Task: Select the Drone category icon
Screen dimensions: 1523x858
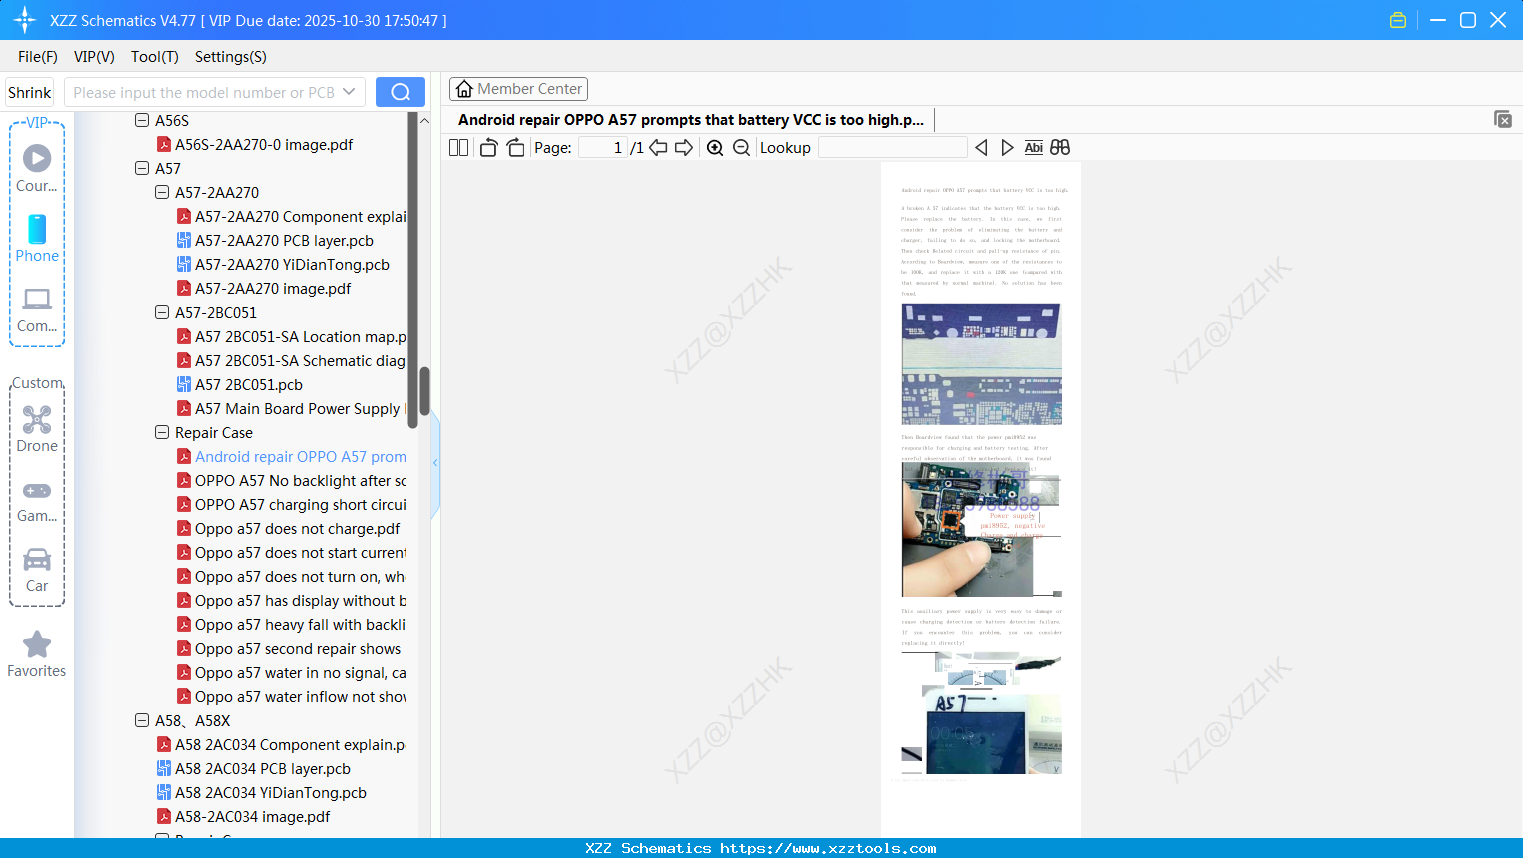Action: pyautogui.click(x=37, y=428)
